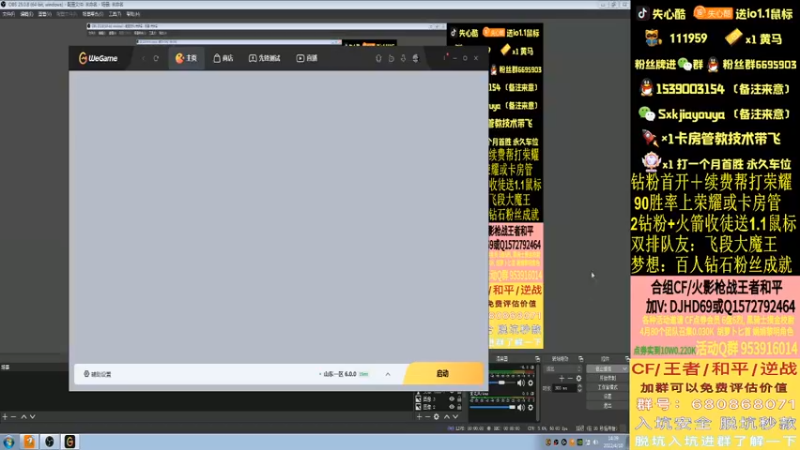Remove the selected source with minus icon
This screenshot has width=800, height=450.
click(x=428, y=417)
